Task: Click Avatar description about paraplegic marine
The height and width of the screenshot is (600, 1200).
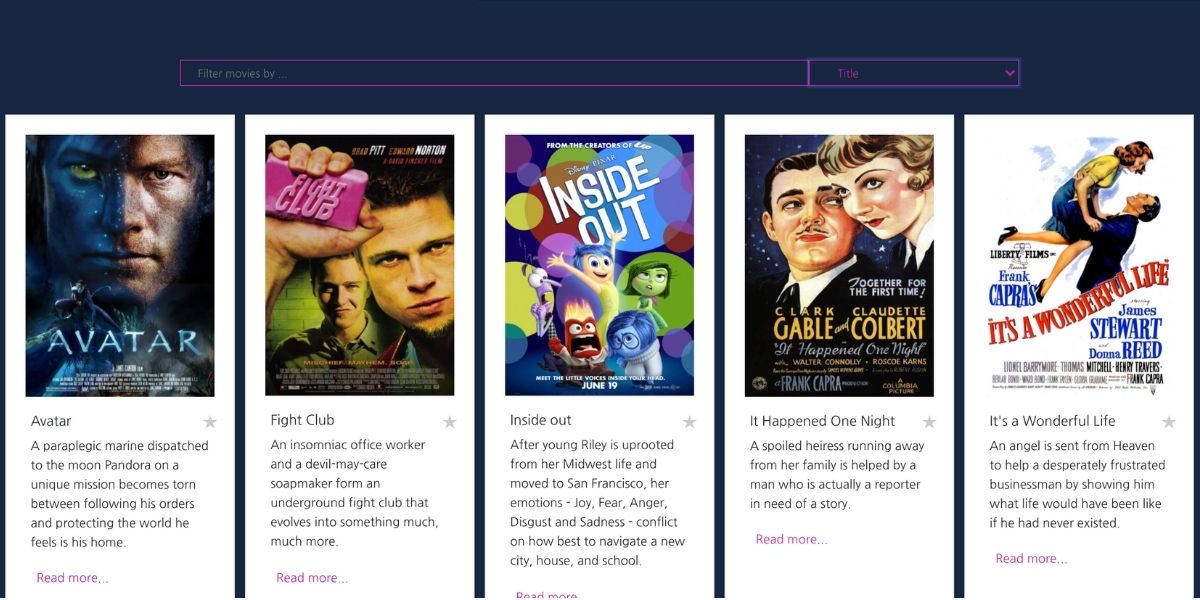Action: (x=120, y=494)
